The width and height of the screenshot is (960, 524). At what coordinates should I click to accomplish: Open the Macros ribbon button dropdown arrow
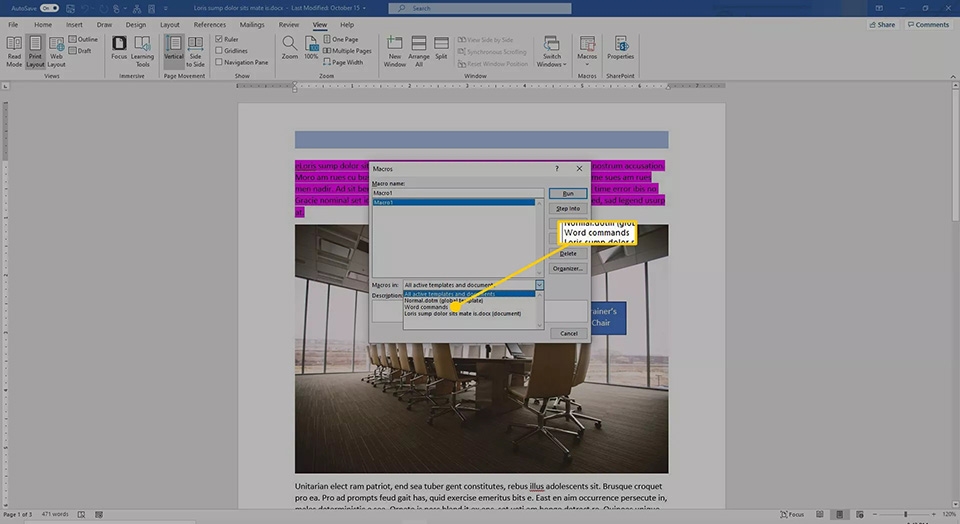tap(587, 64)
